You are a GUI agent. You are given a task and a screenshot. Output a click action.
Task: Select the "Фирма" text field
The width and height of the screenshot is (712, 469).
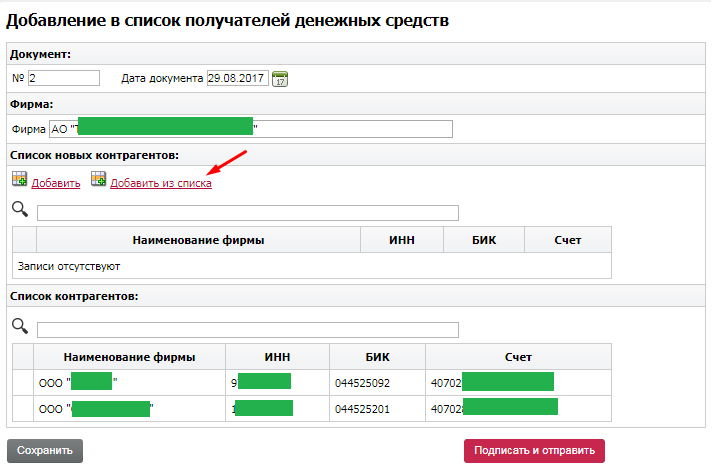(250, 128)
